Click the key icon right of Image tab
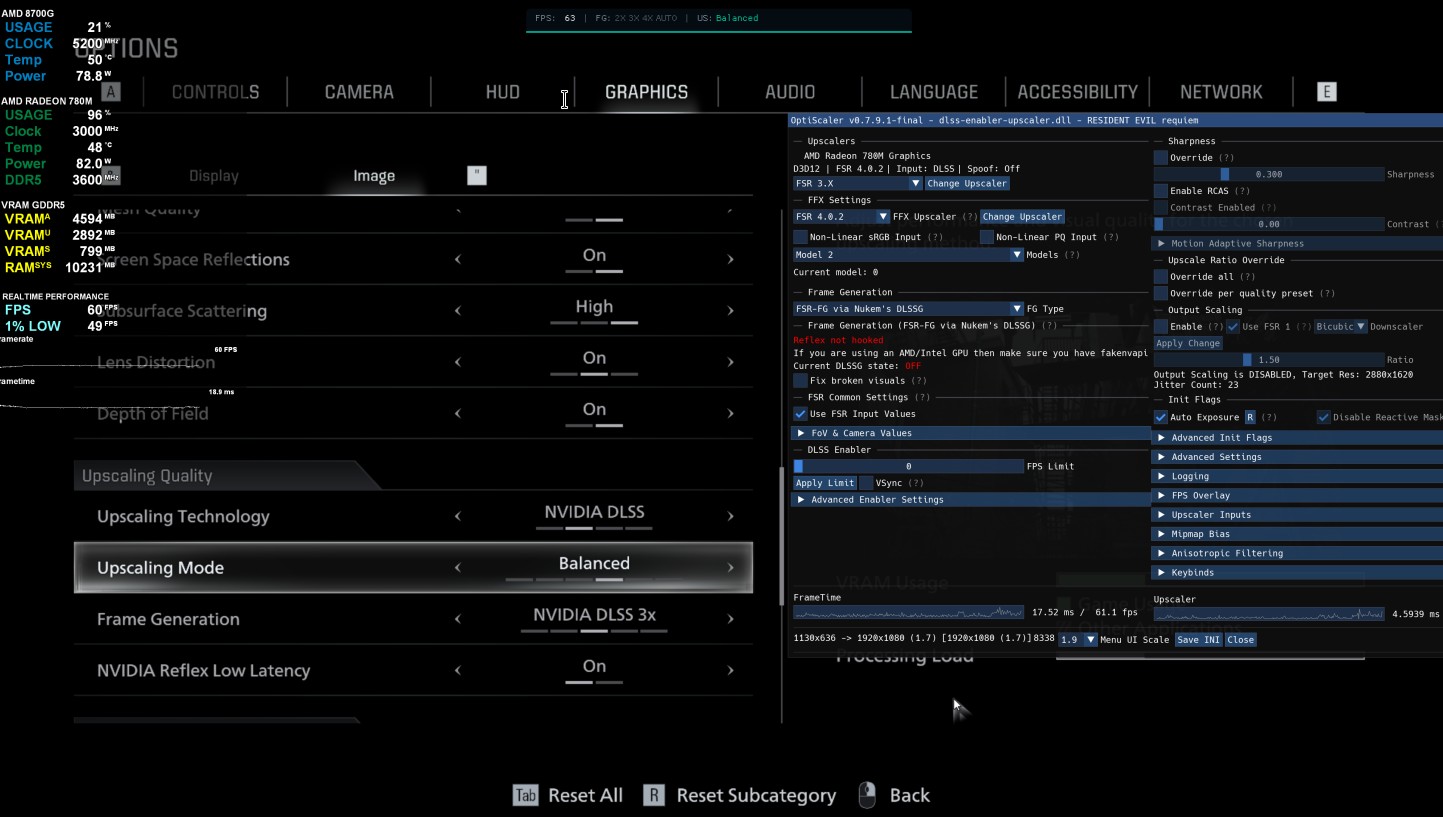 pyautogui.click(x=477, y=175)
